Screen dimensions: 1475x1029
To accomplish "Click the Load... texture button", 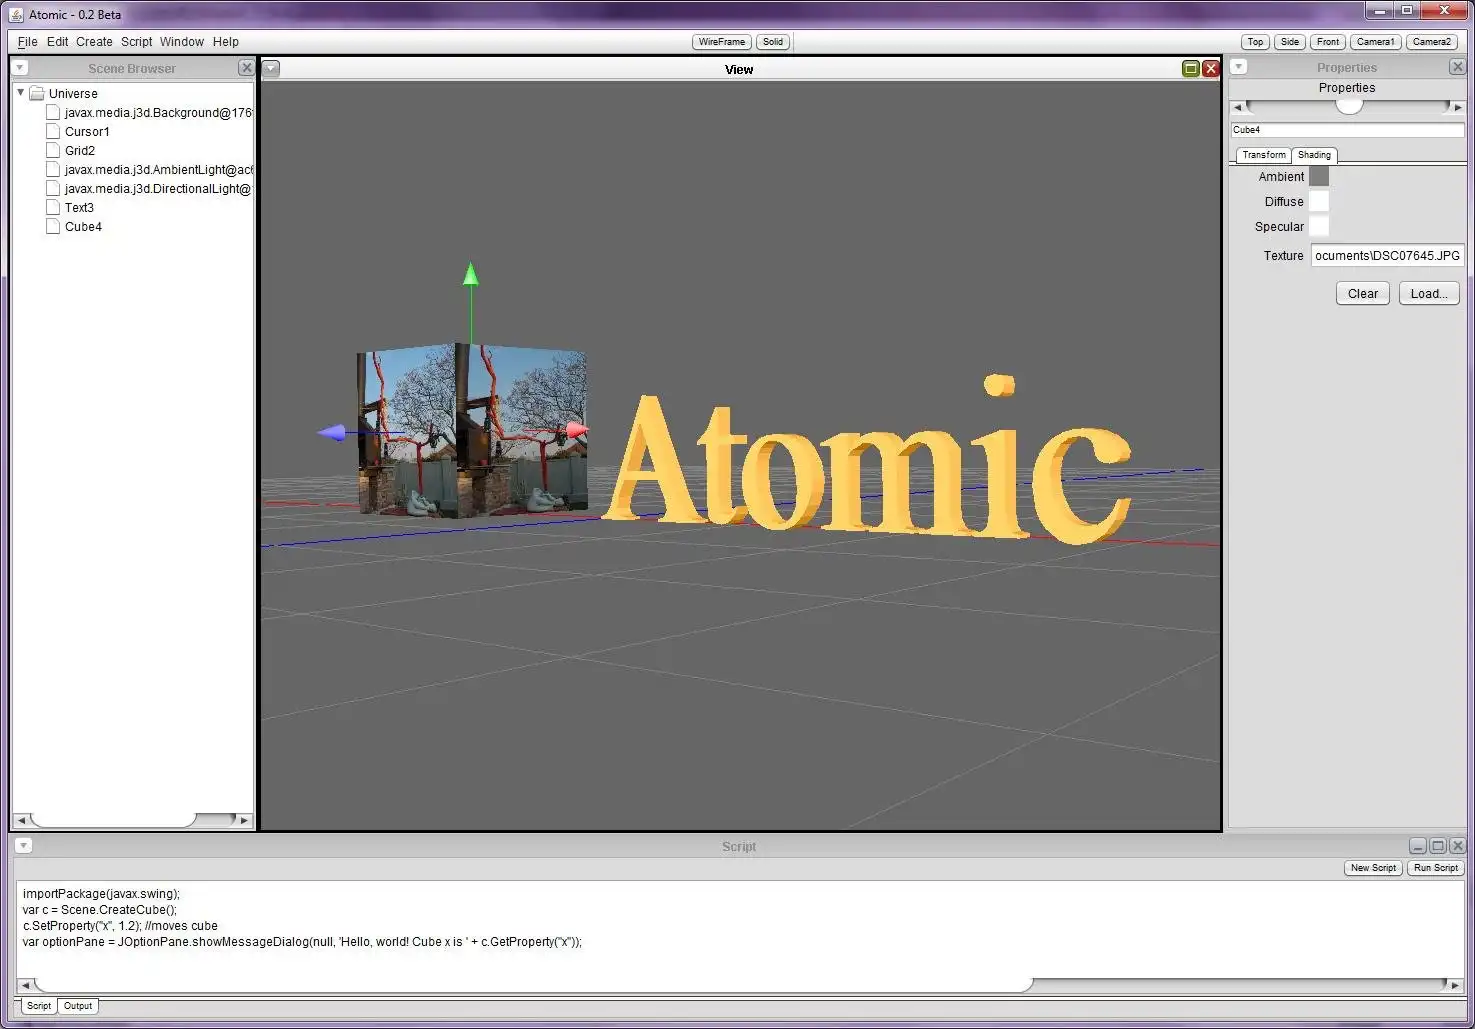I will pyautogui.click(x=1428, y=293).
